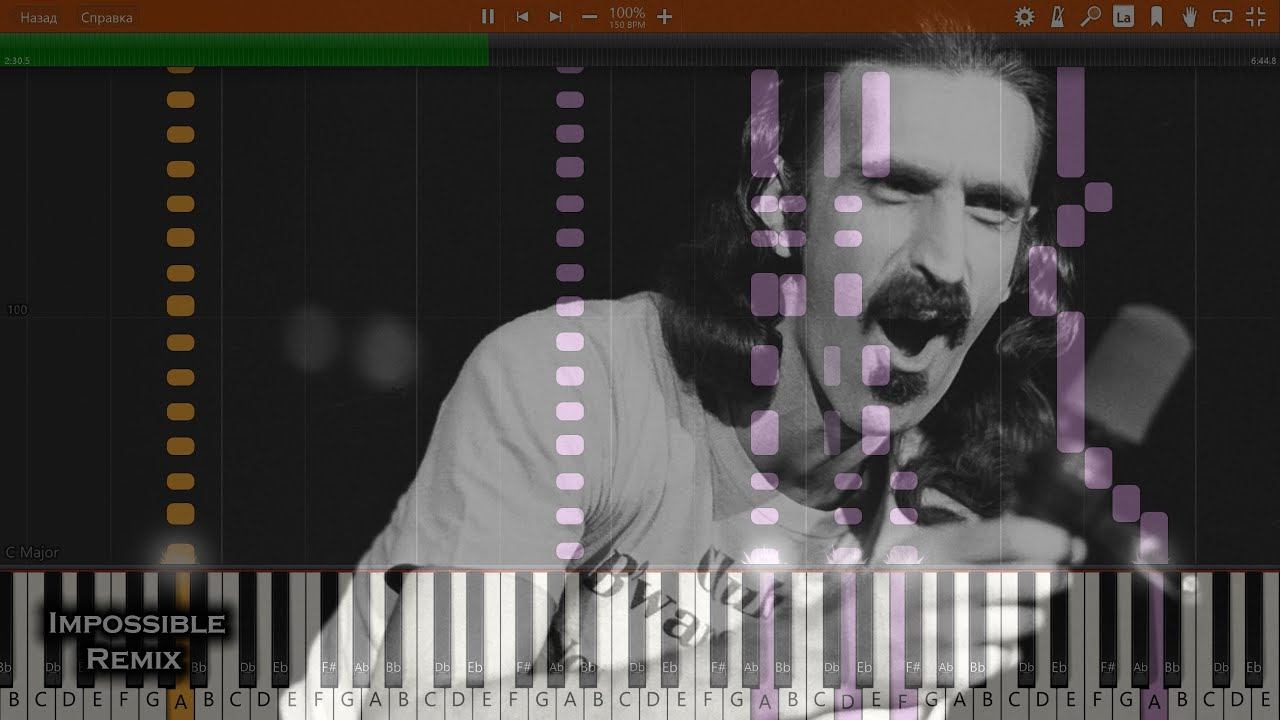The image size is (1280, 720).
Task: Pause the song playback
Action: point(488,17)
